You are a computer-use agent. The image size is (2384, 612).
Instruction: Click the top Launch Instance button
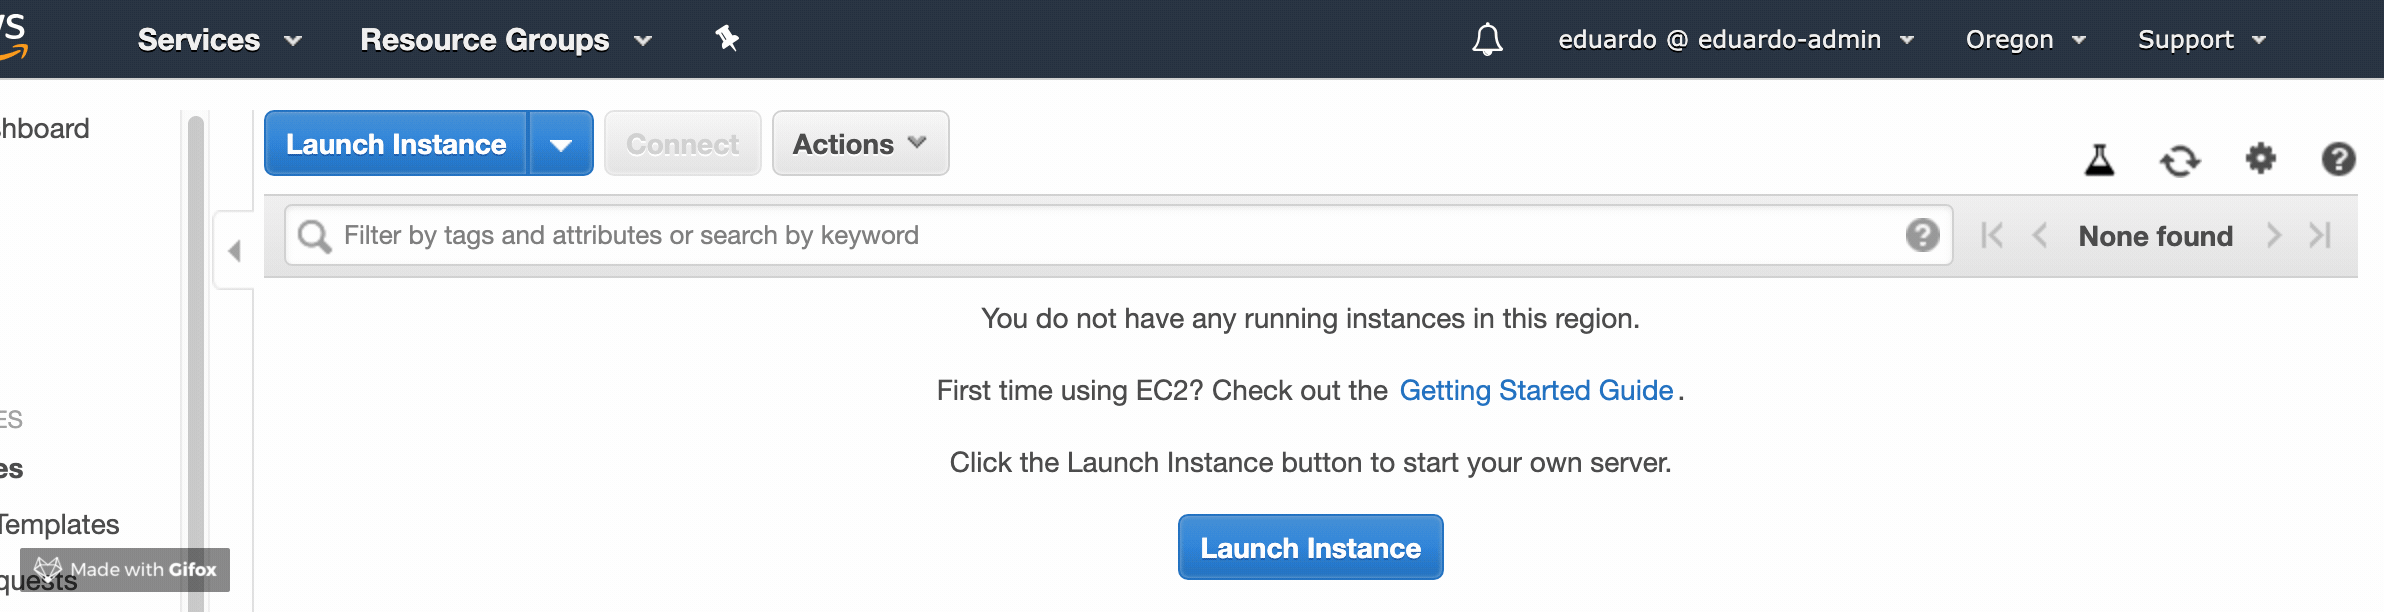(x=396, y=144)
